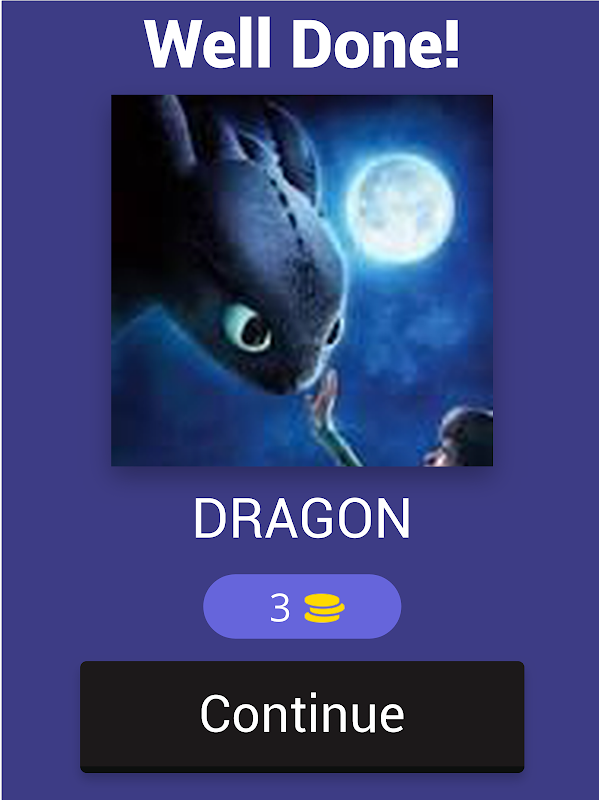The width and height of the screenshot is (599, 800).
Task: Tap the DRAGON answer word
Action: [x=302, y=518]
